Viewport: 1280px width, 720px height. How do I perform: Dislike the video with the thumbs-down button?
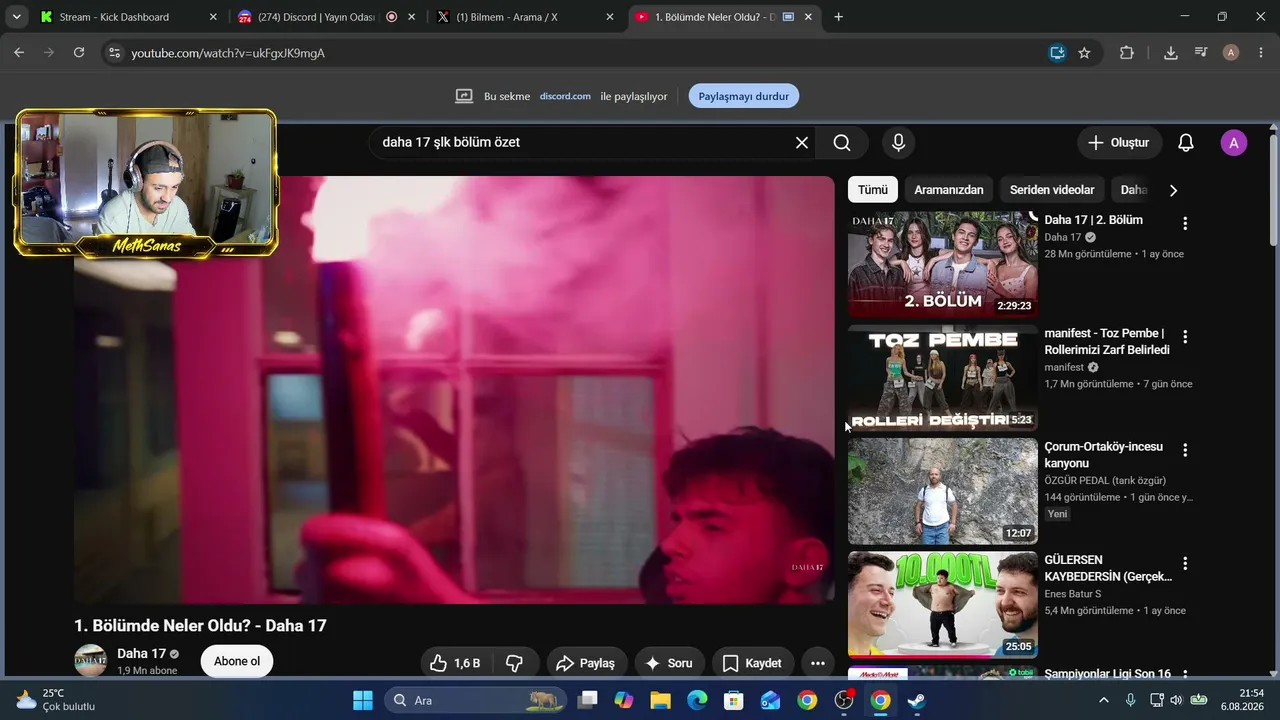515,663
